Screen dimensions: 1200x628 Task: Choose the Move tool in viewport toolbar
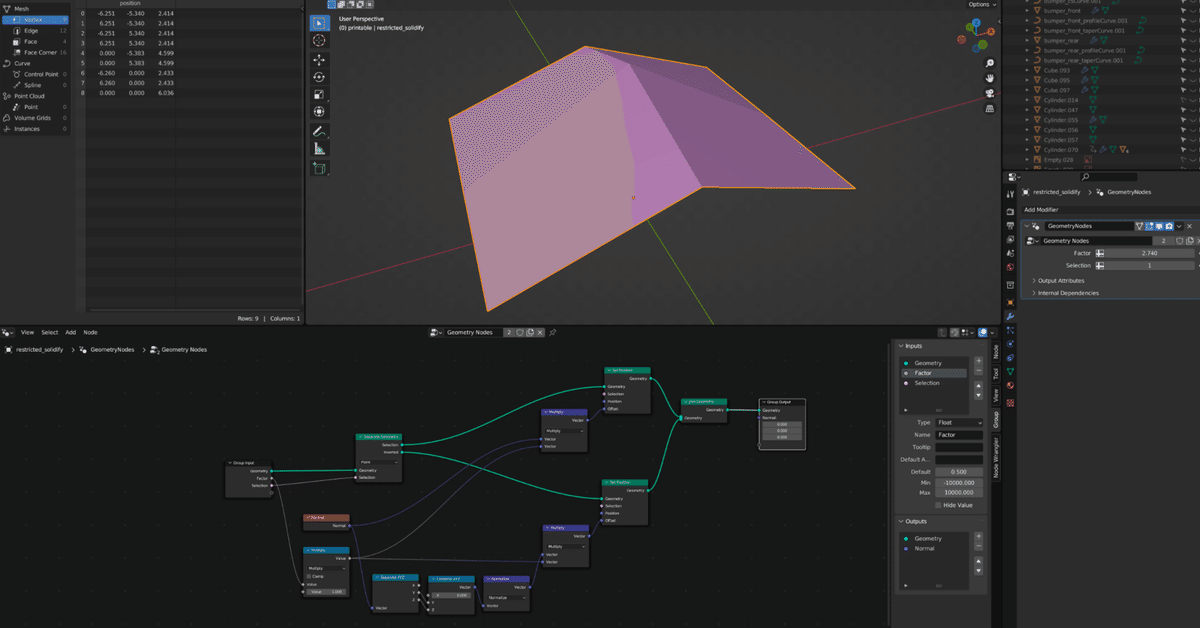click(319, 60)
